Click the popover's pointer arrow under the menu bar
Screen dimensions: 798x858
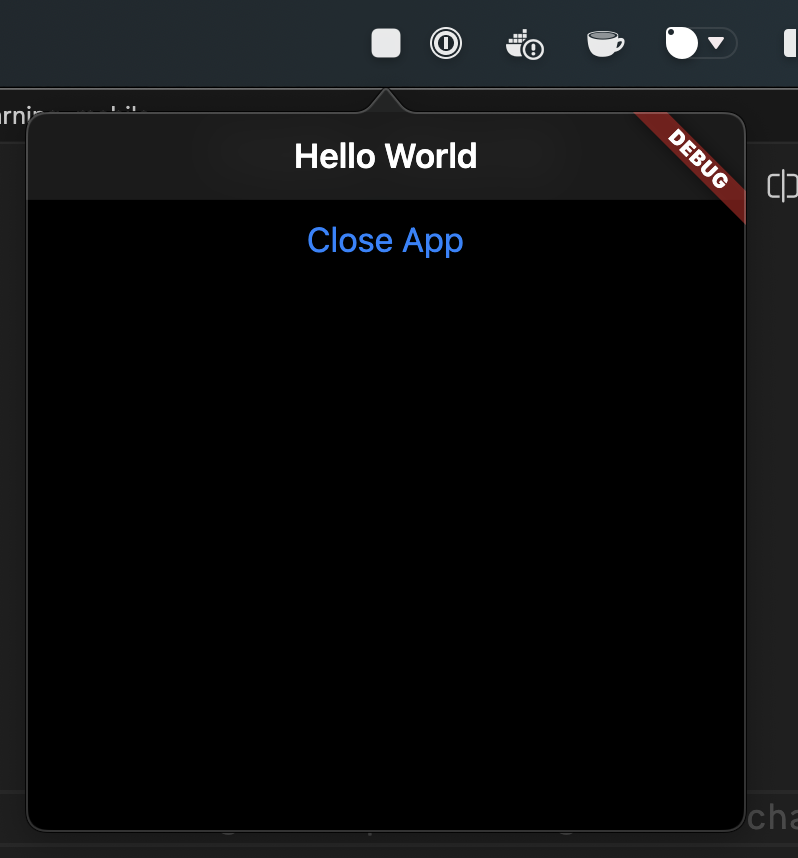(386, 101)
